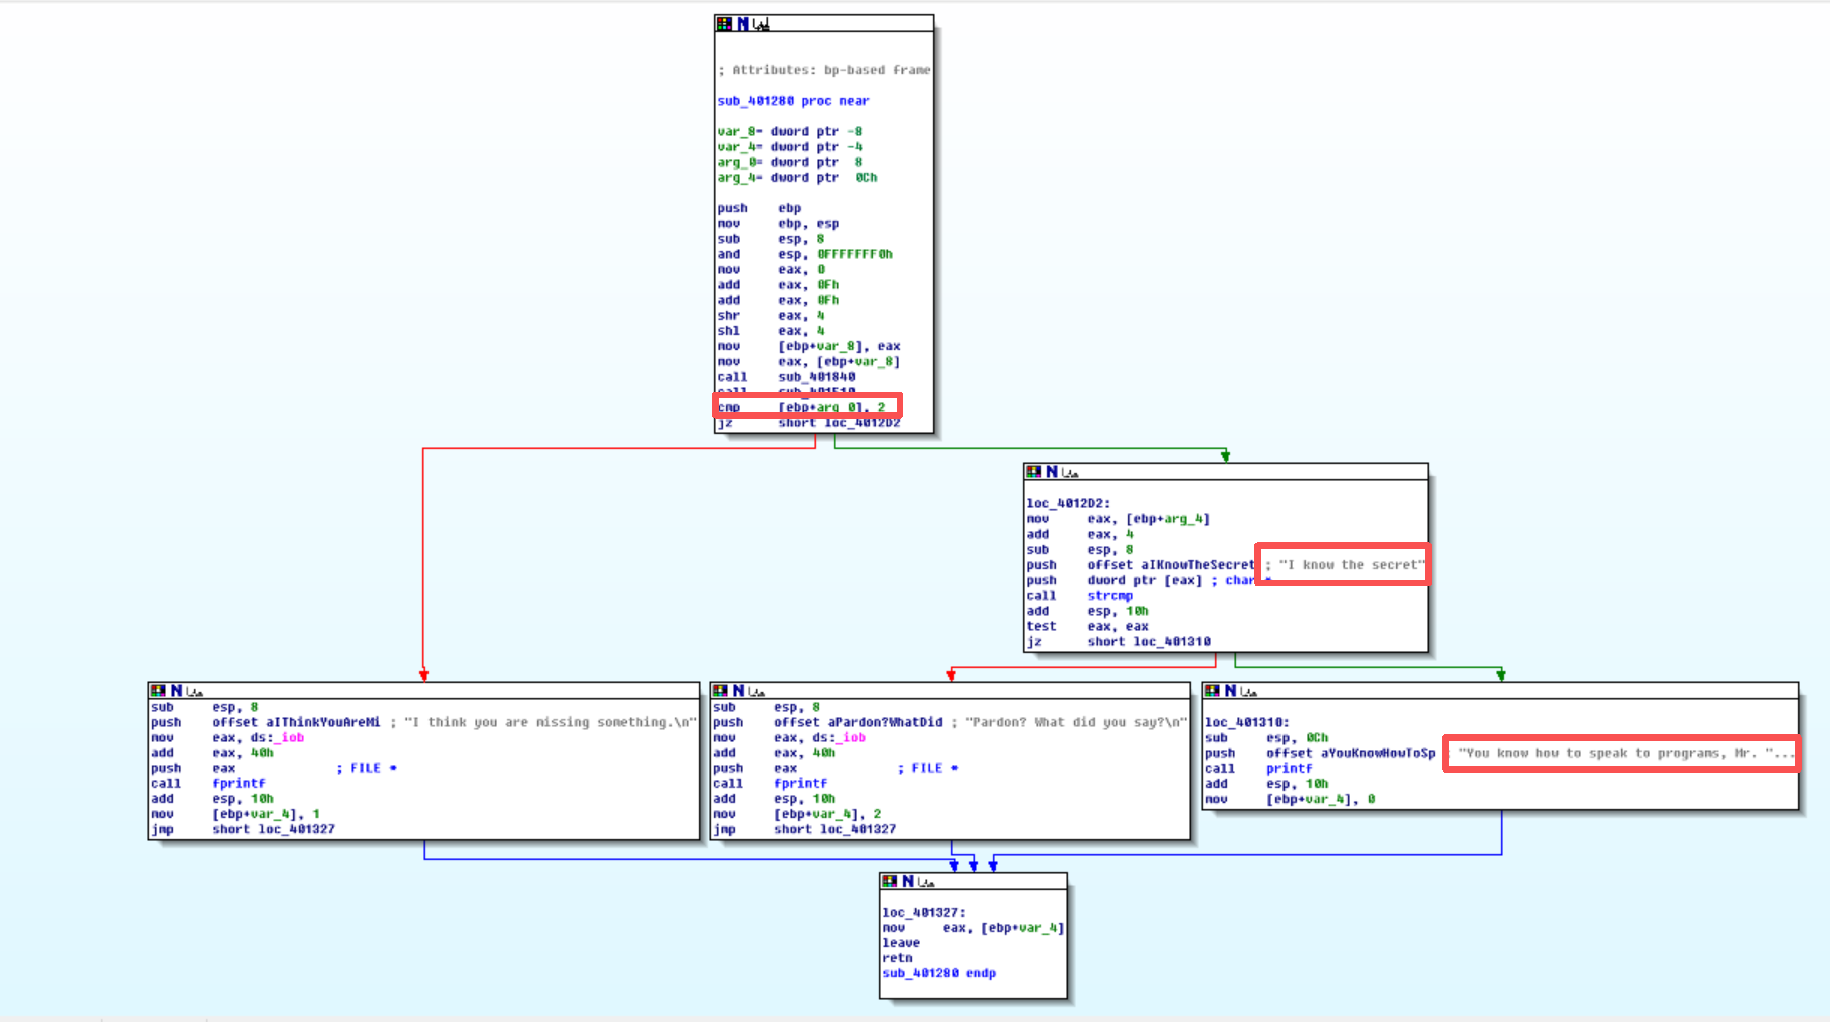
Task: Click the graph icon on the loc_4012D2 node
Action: (x=1070, y=472)
